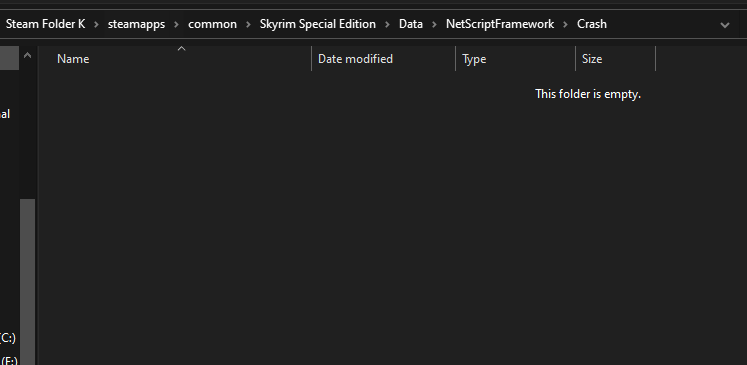
Task: Expand chevron after Data
Action: click(x=434, y=24)
